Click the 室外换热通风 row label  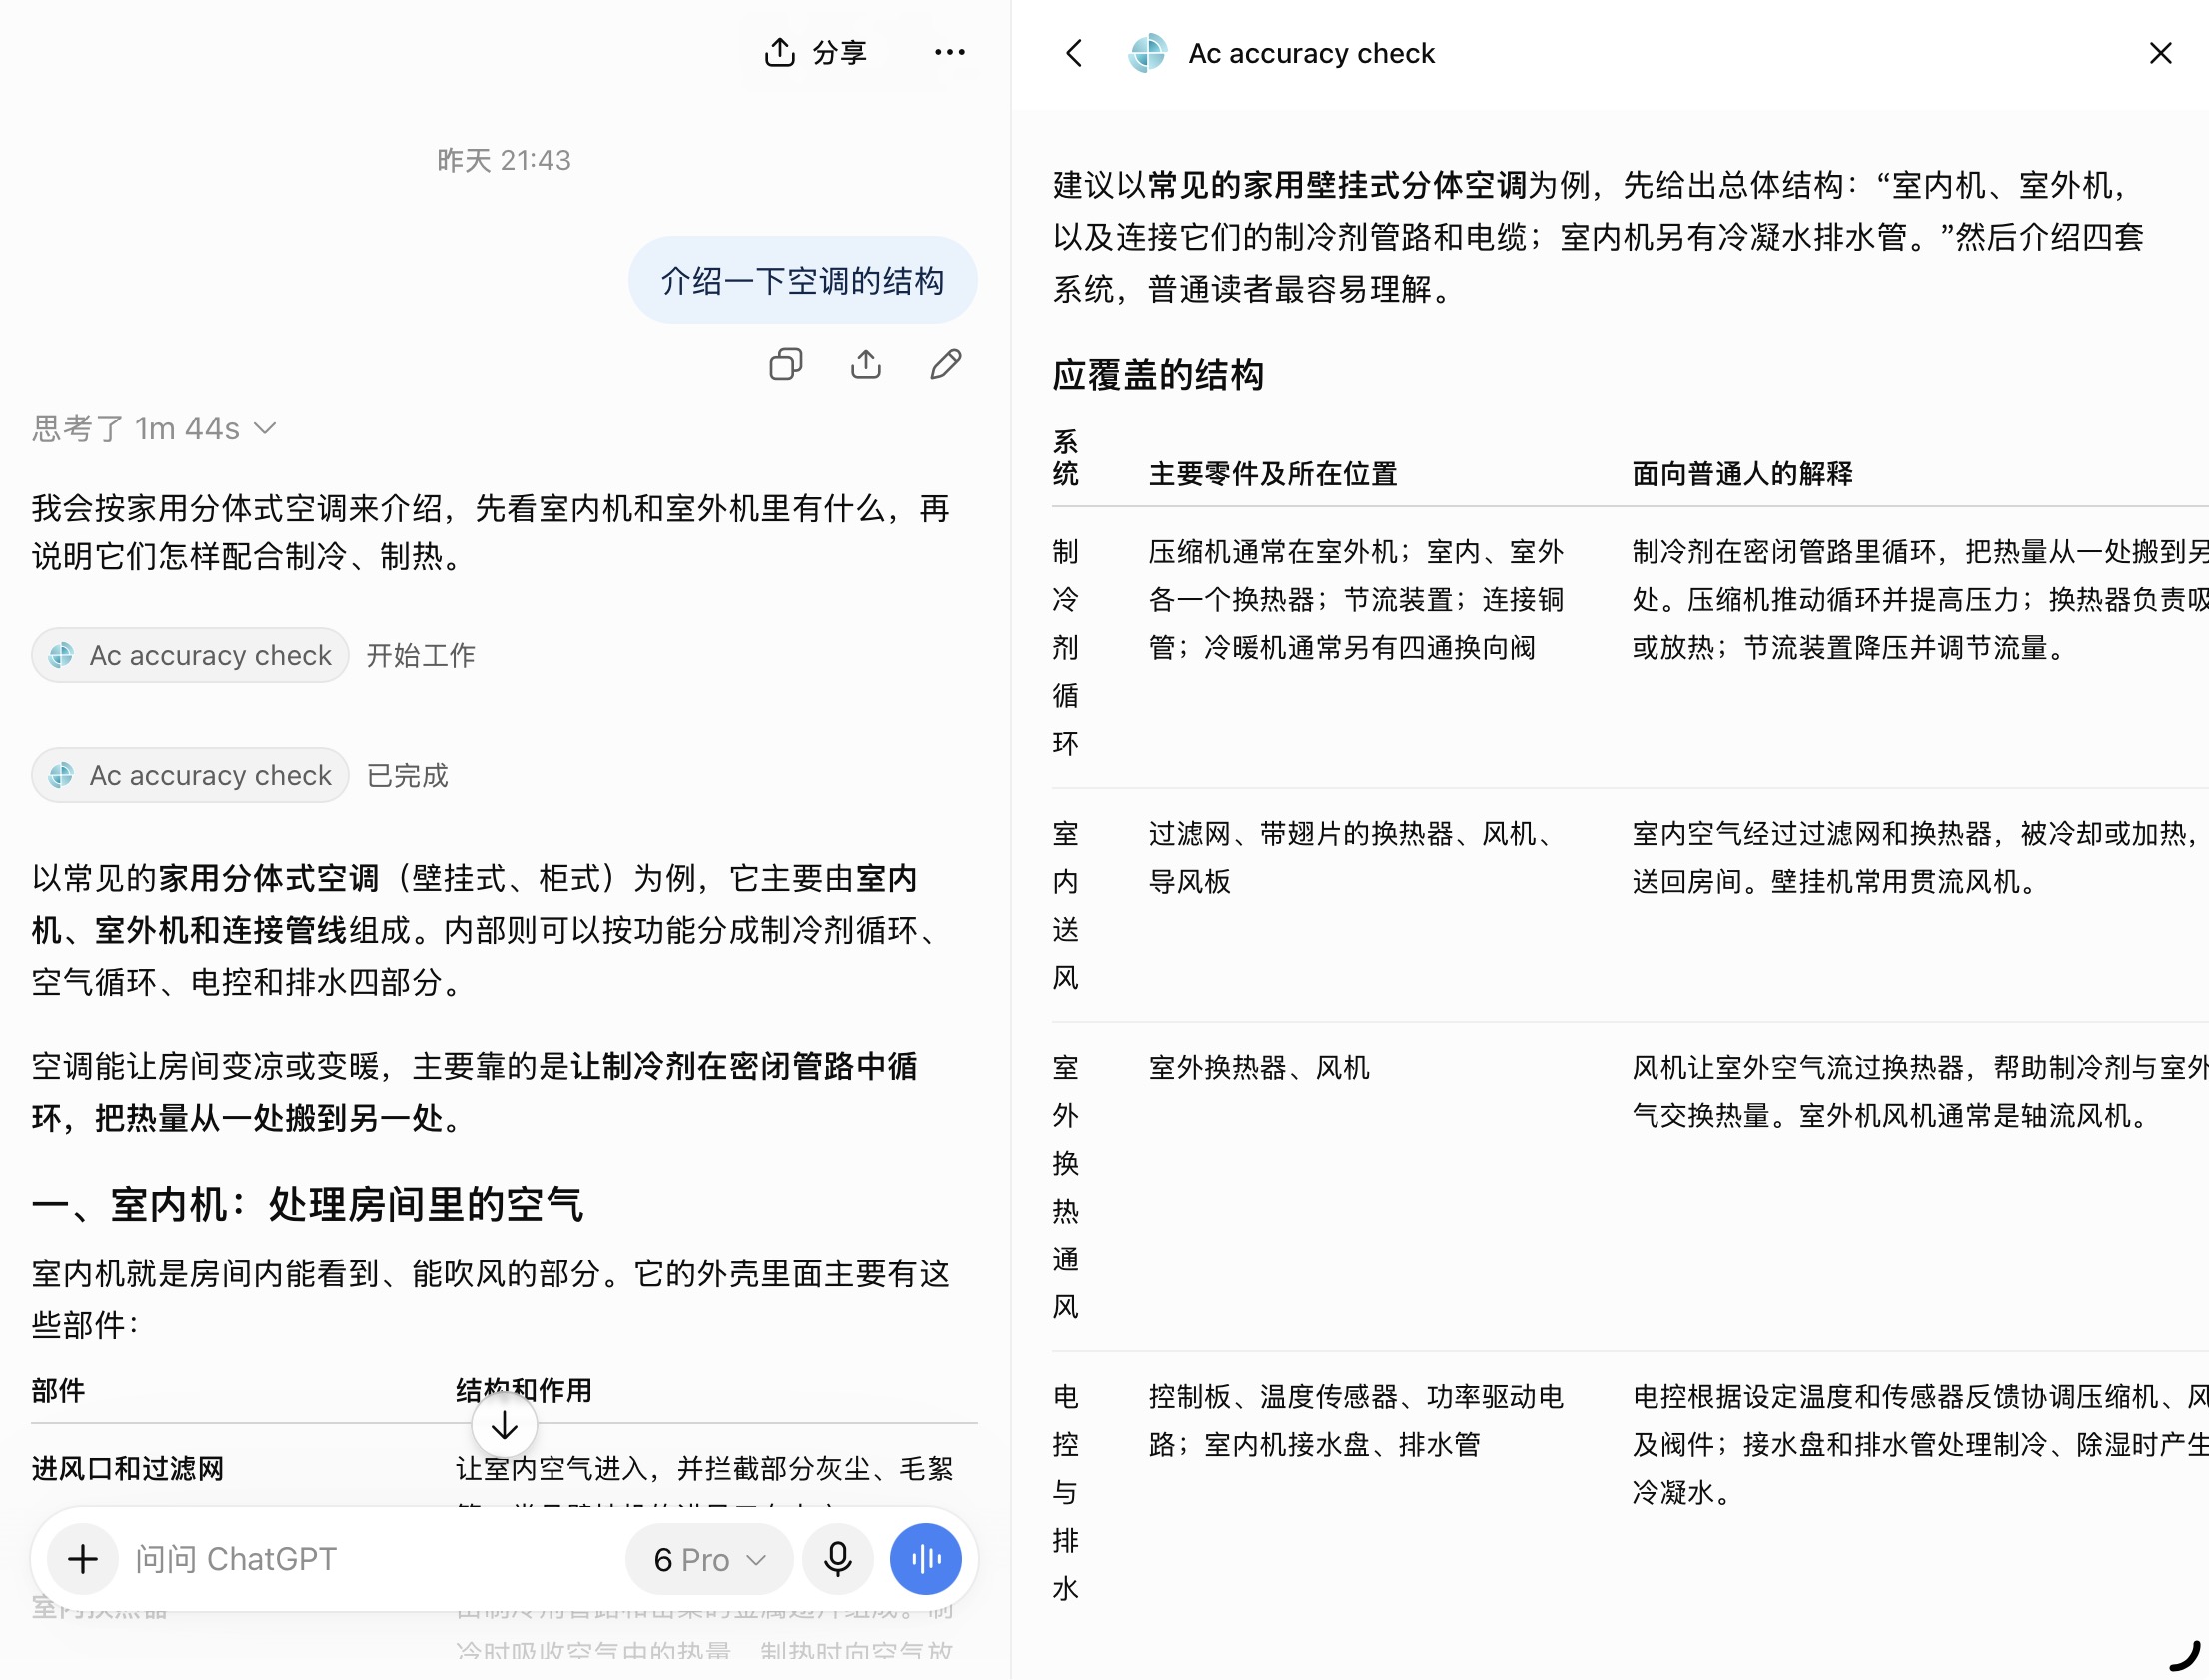(1066, 1187)
